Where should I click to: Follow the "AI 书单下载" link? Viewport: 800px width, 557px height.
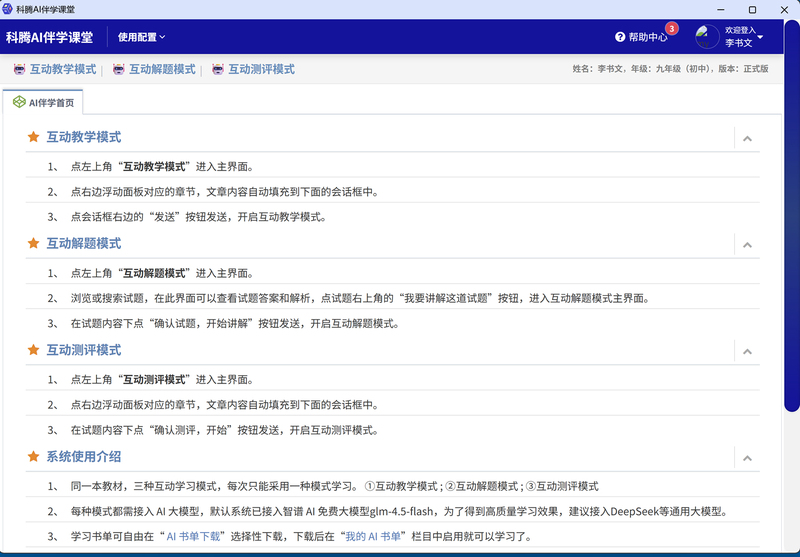pos(194,537)
